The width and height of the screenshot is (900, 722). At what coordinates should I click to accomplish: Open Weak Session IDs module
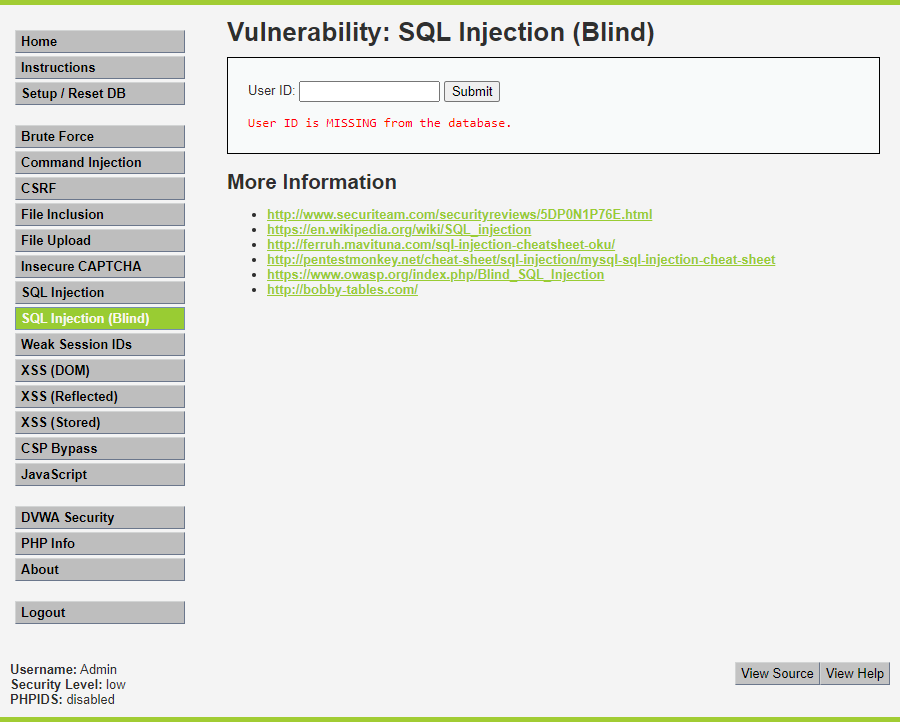click(100, 345)
